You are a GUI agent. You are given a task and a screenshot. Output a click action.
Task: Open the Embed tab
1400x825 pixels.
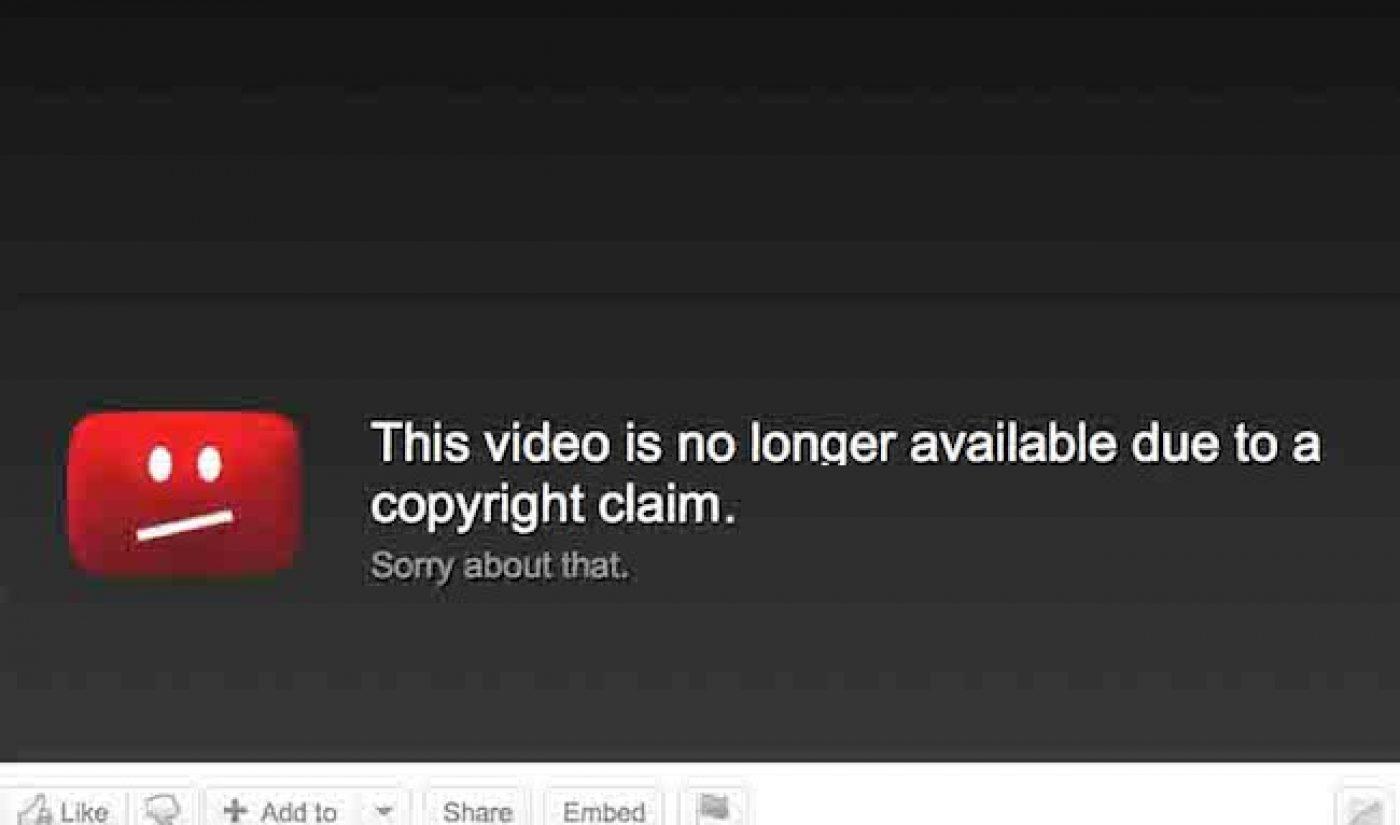coord(604,809)
